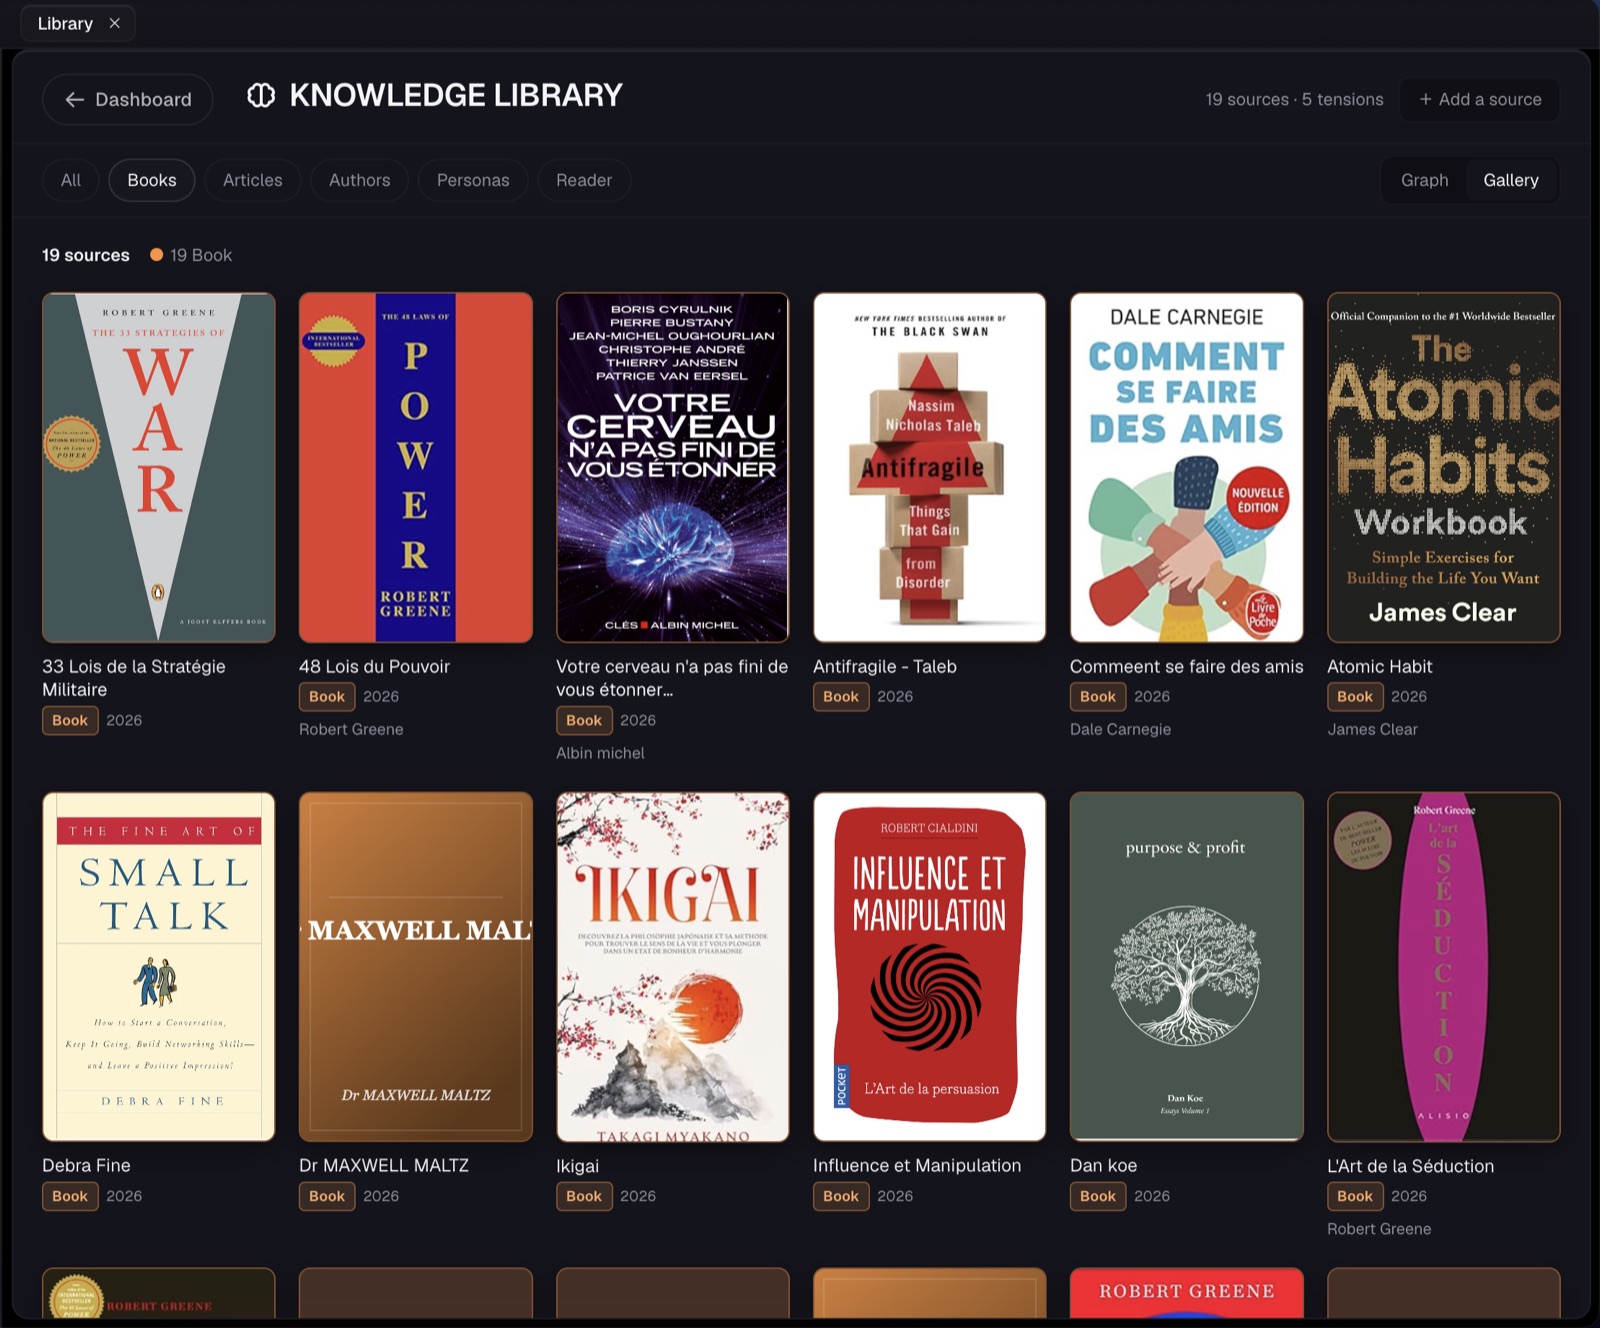Viewport: 1600px width, 1328px height.
Task: Click the Book tag under 48 Lois du Pouvoir
Action: (327, 696)
